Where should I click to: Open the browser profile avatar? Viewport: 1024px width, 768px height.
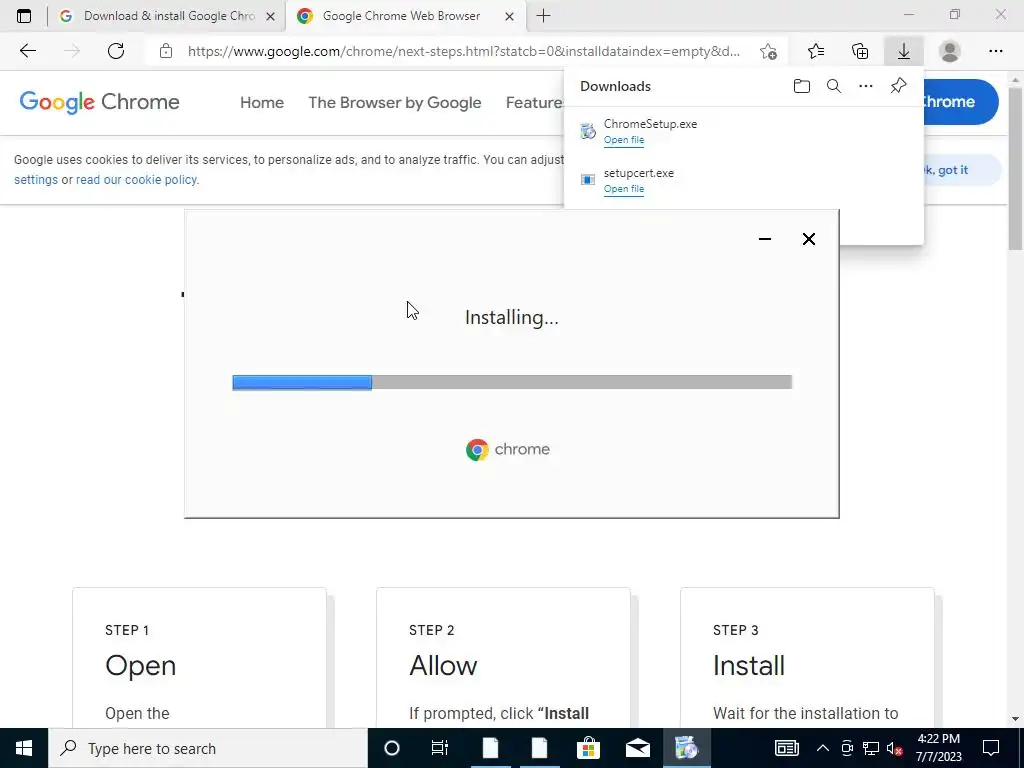pos(950,51)
